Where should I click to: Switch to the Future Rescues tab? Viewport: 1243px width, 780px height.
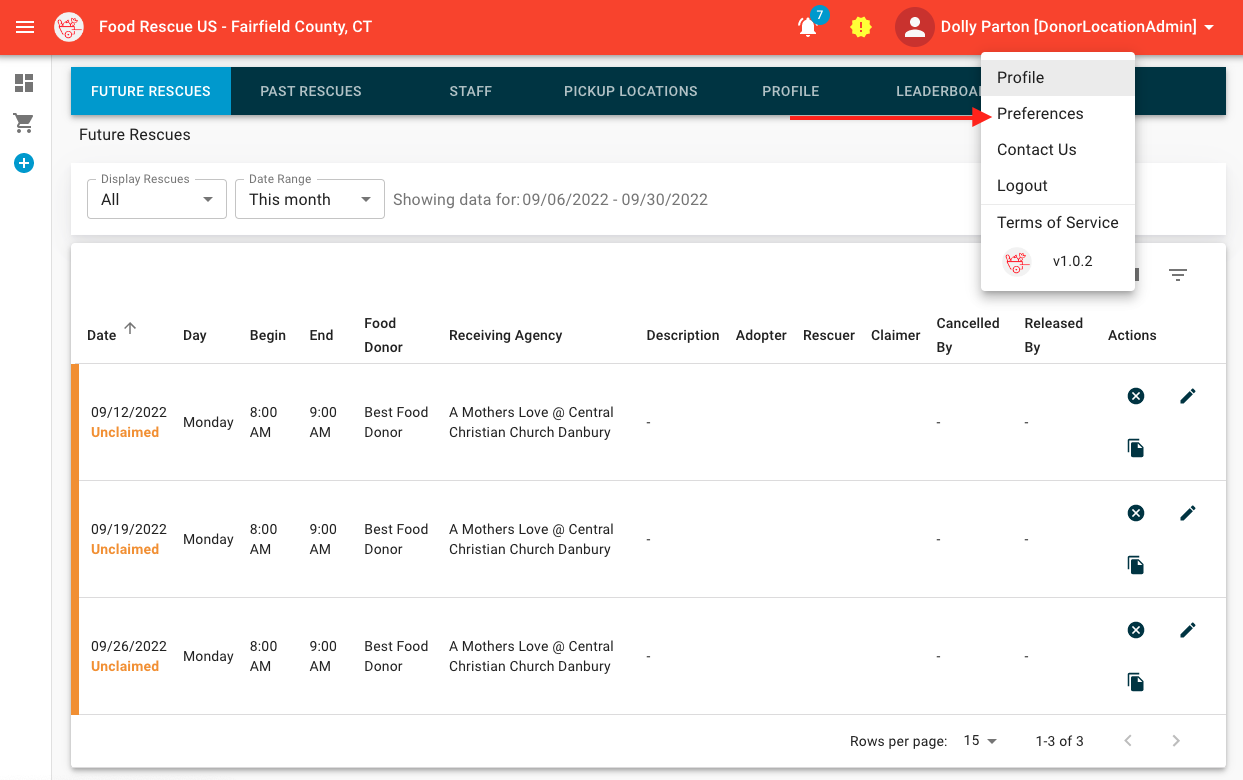[151, 91]
